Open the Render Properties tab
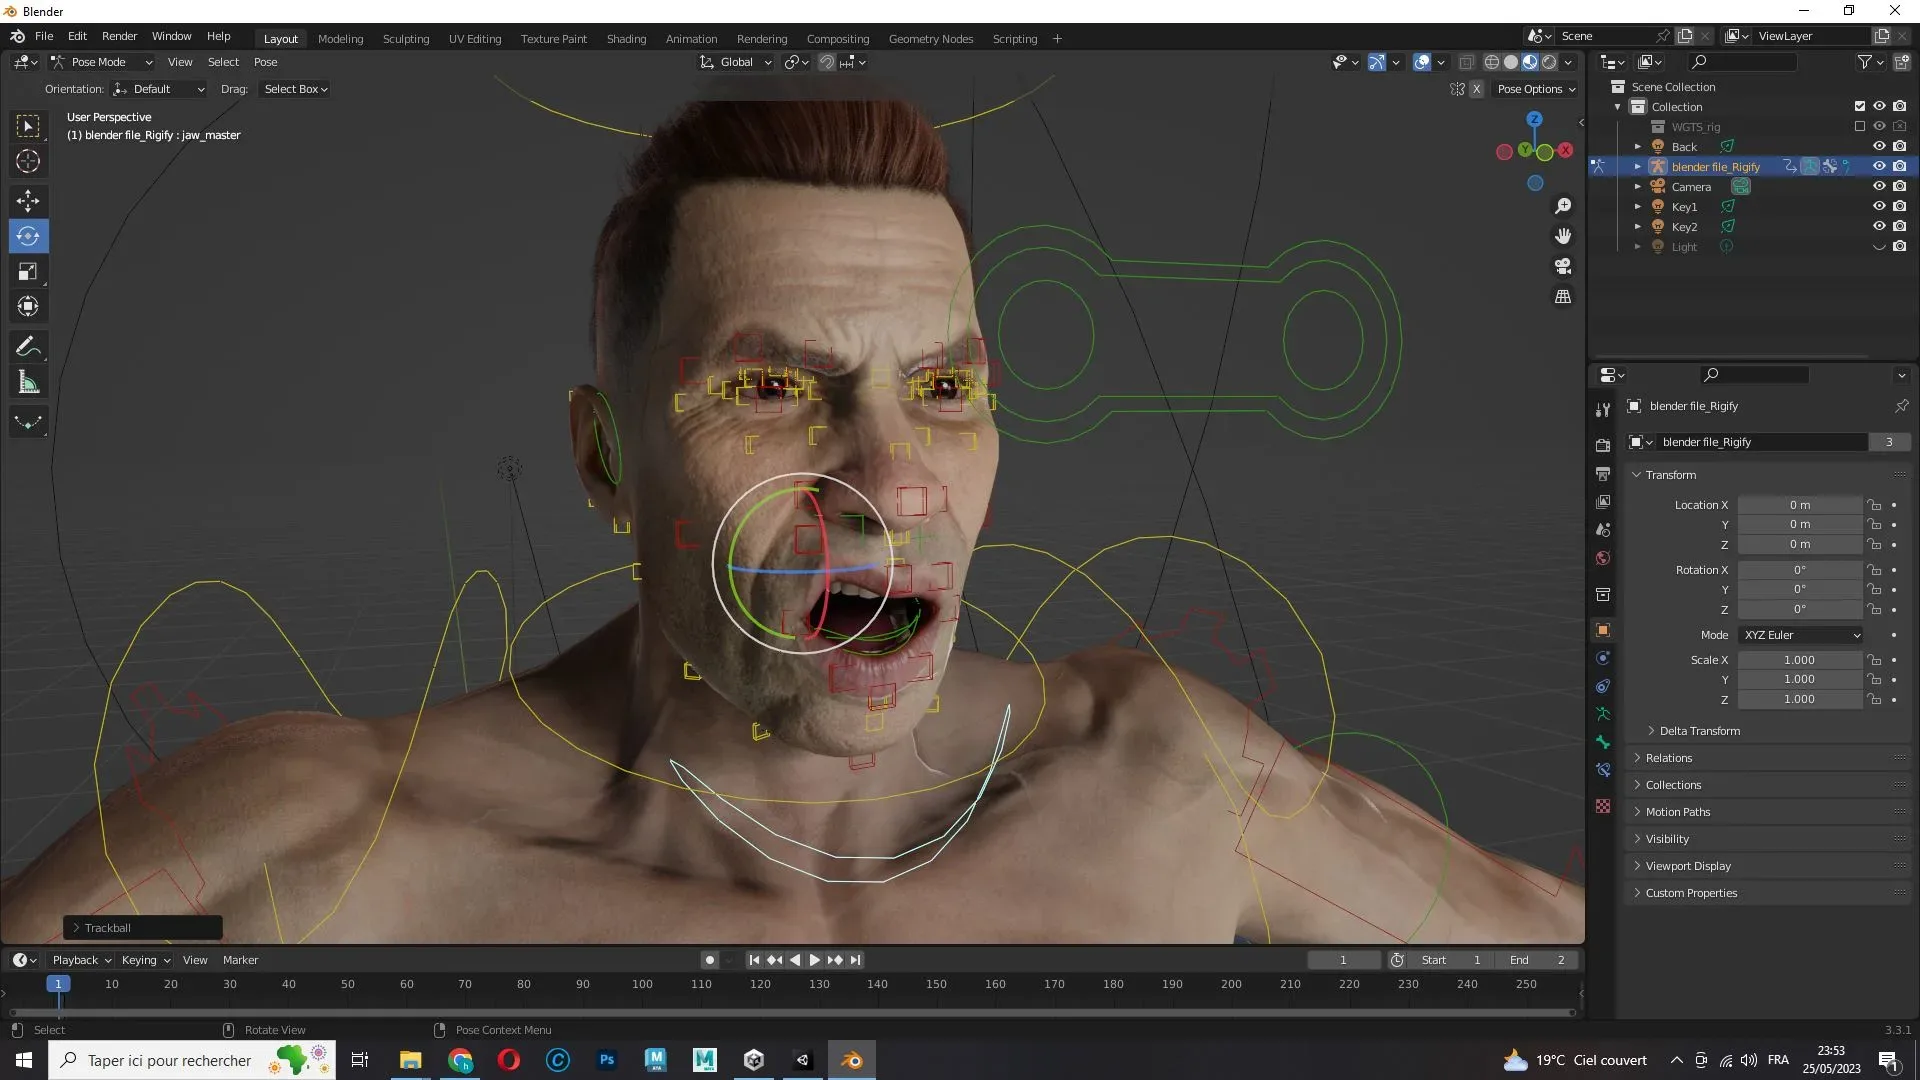The height and width of the screenshot is (1080, 1920). pyautogui.click(x=1603, y=445)
